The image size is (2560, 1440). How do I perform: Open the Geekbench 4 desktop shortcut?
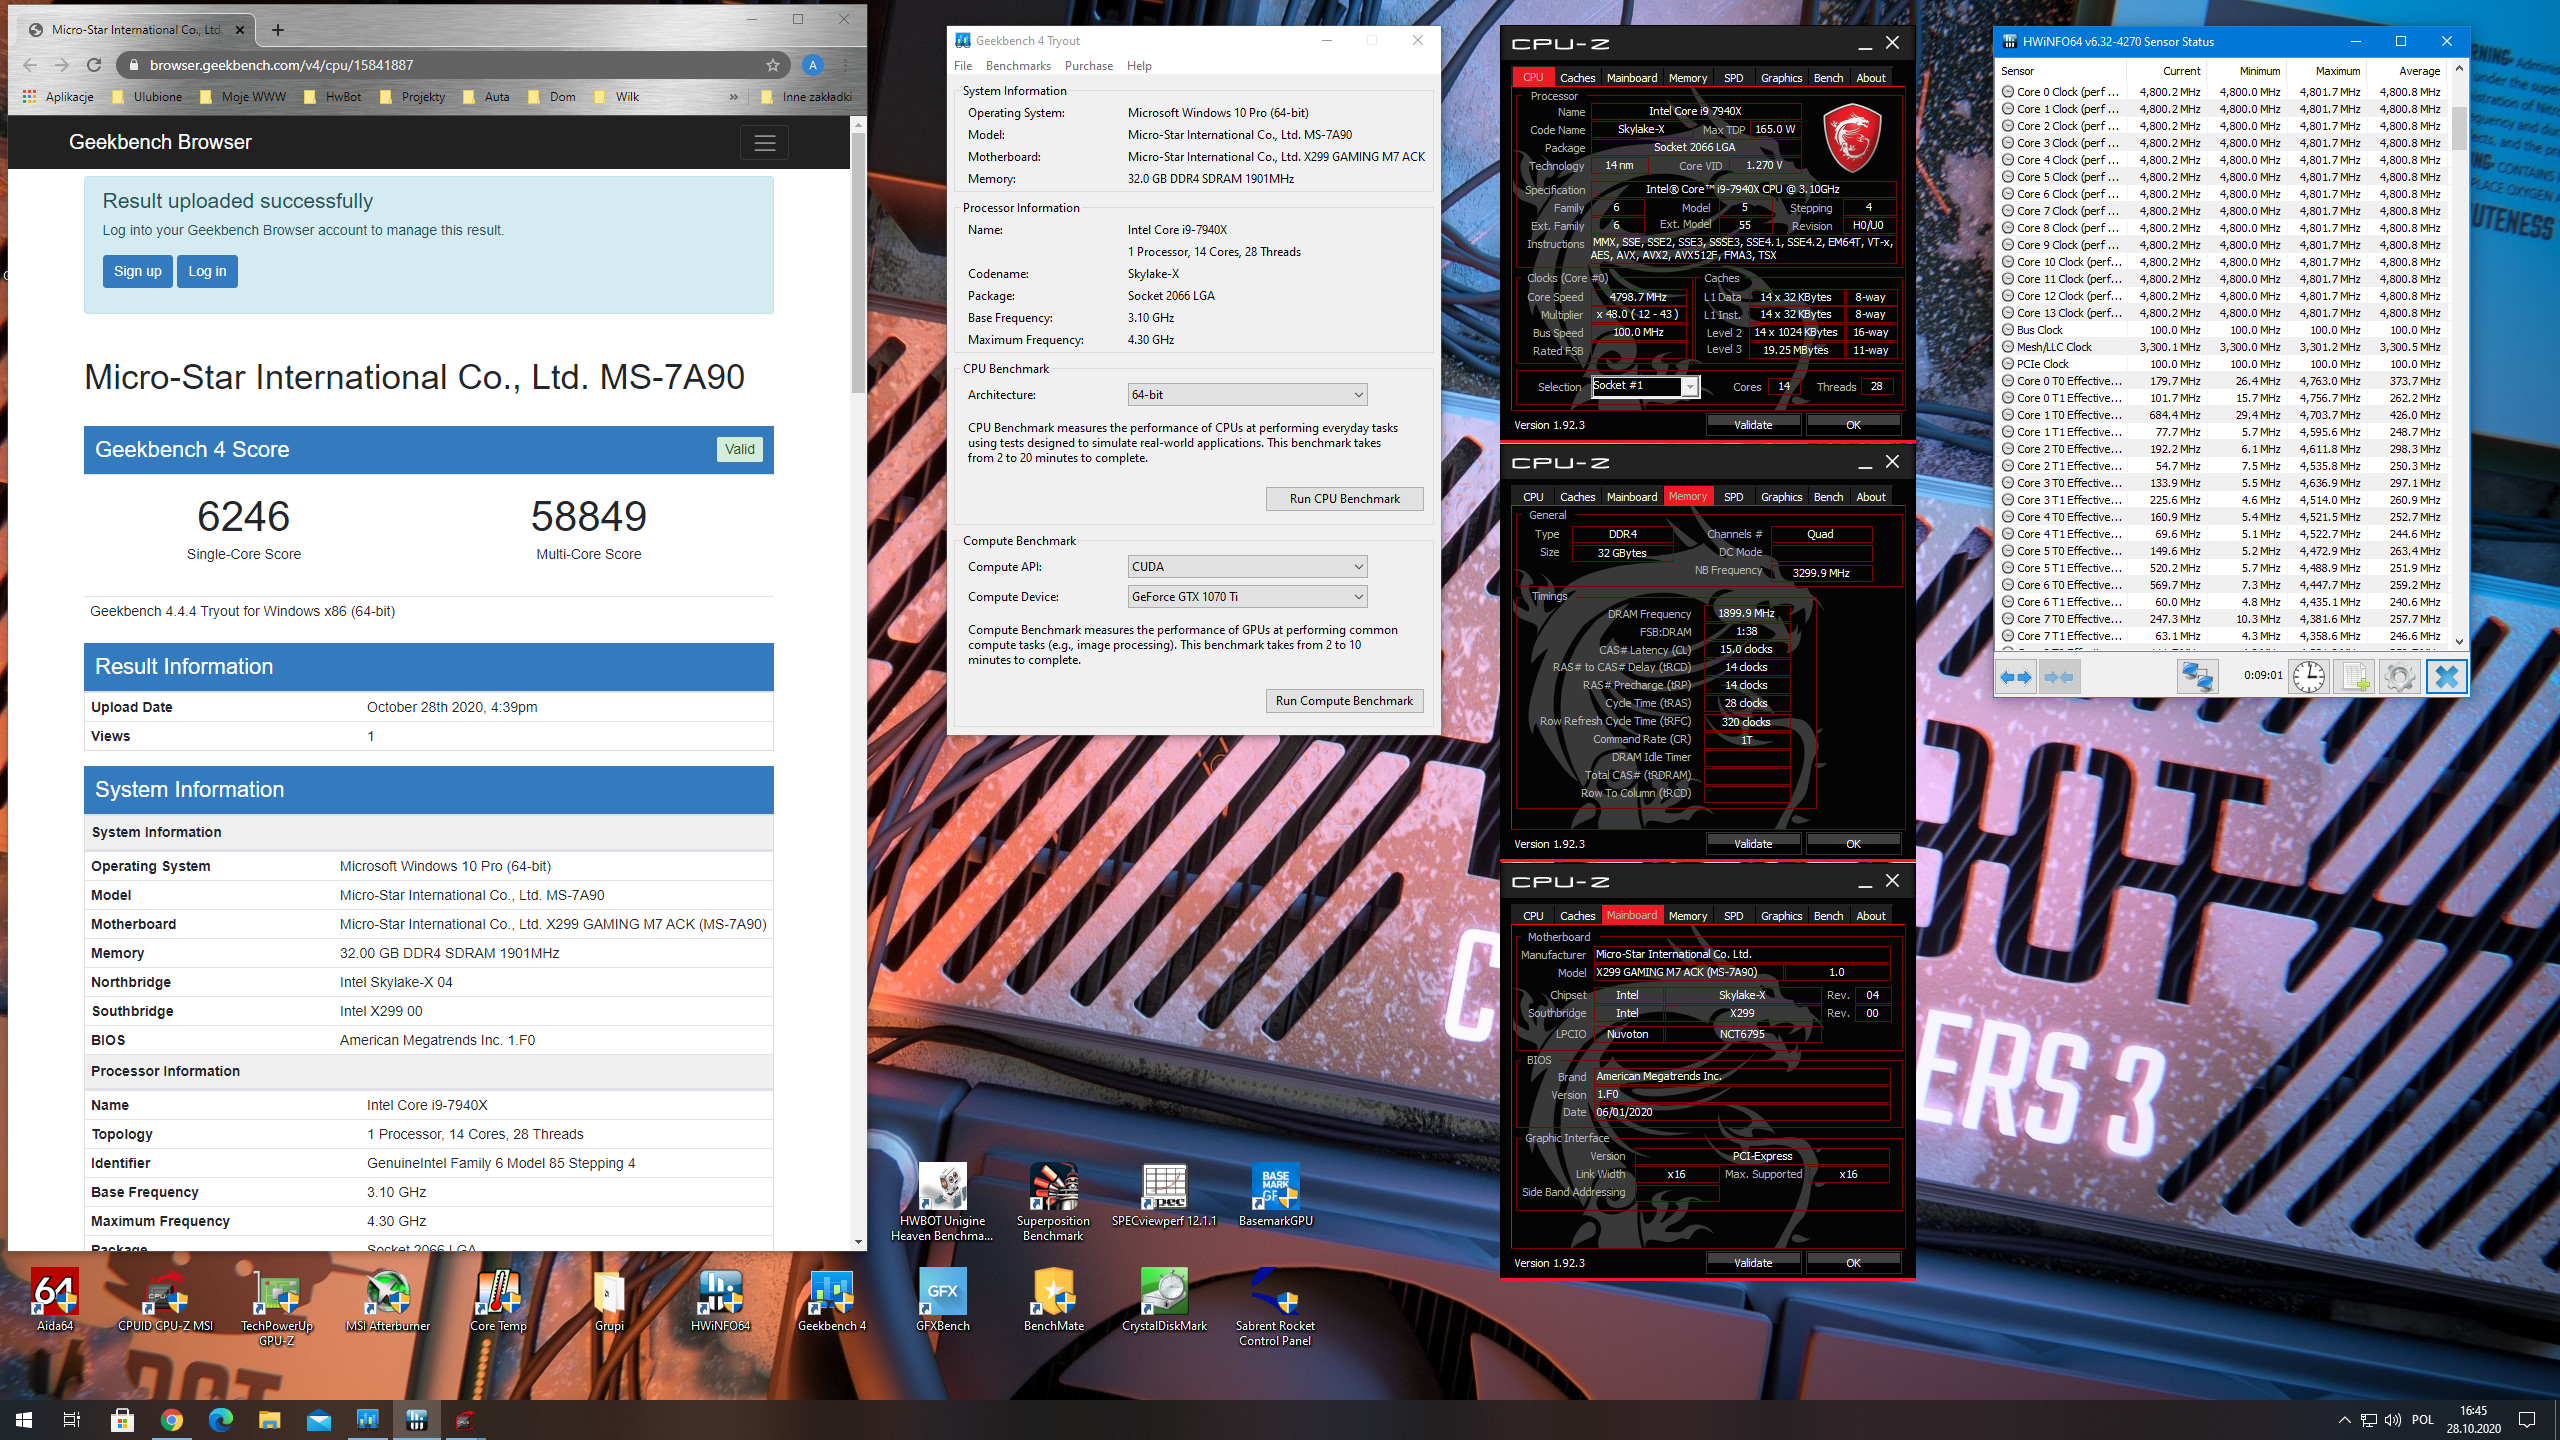click(831, 1300)
